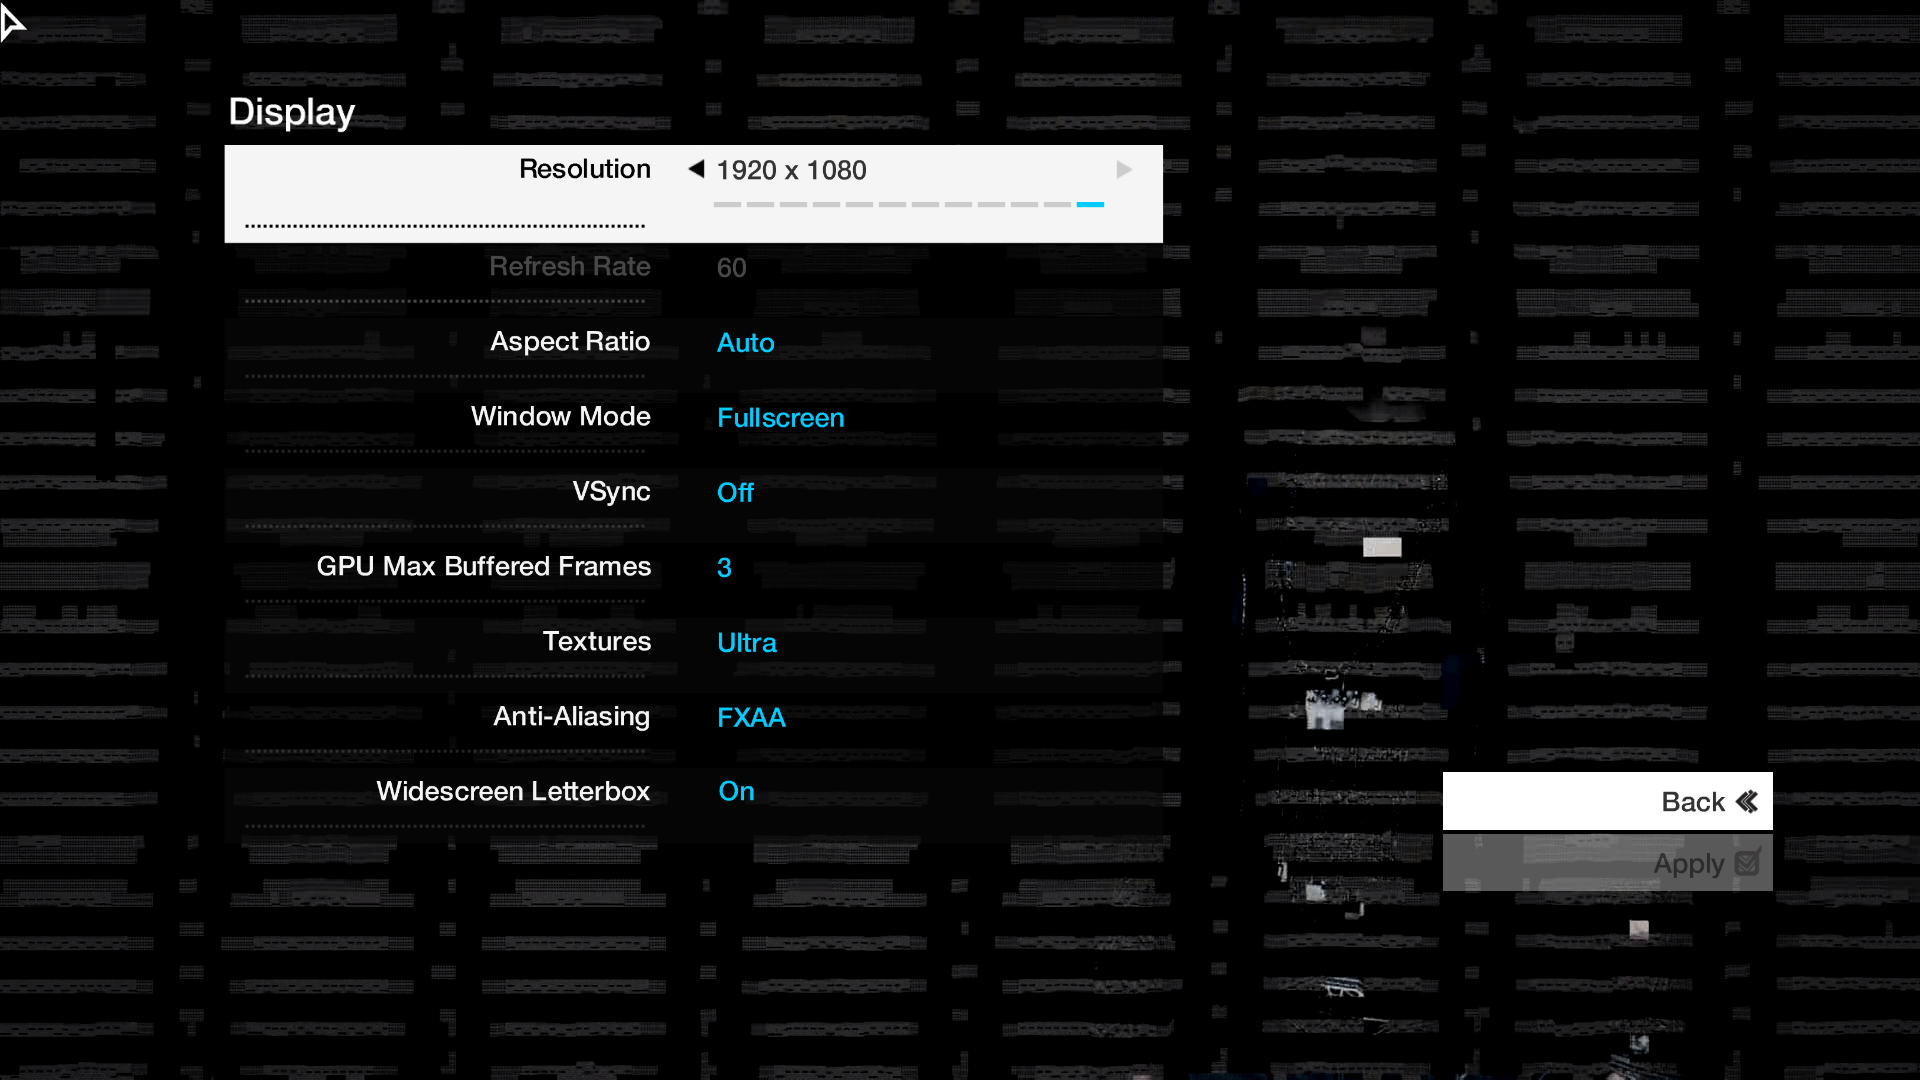Screen dimensions: 1920x1080
Task: Click the right arrow beside resolution value
Action: [1124, 170]
